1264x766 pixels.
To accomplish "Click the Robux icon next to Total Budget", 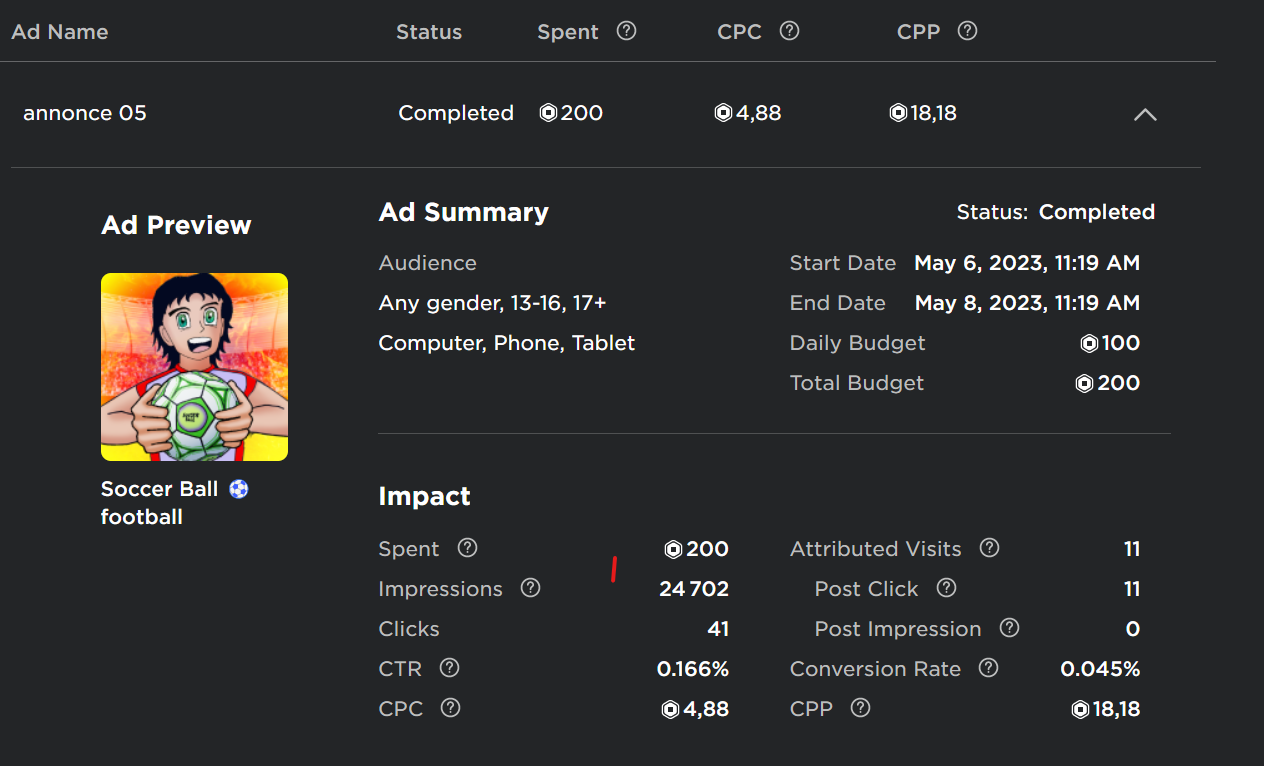I will [x=1084, y=383].
